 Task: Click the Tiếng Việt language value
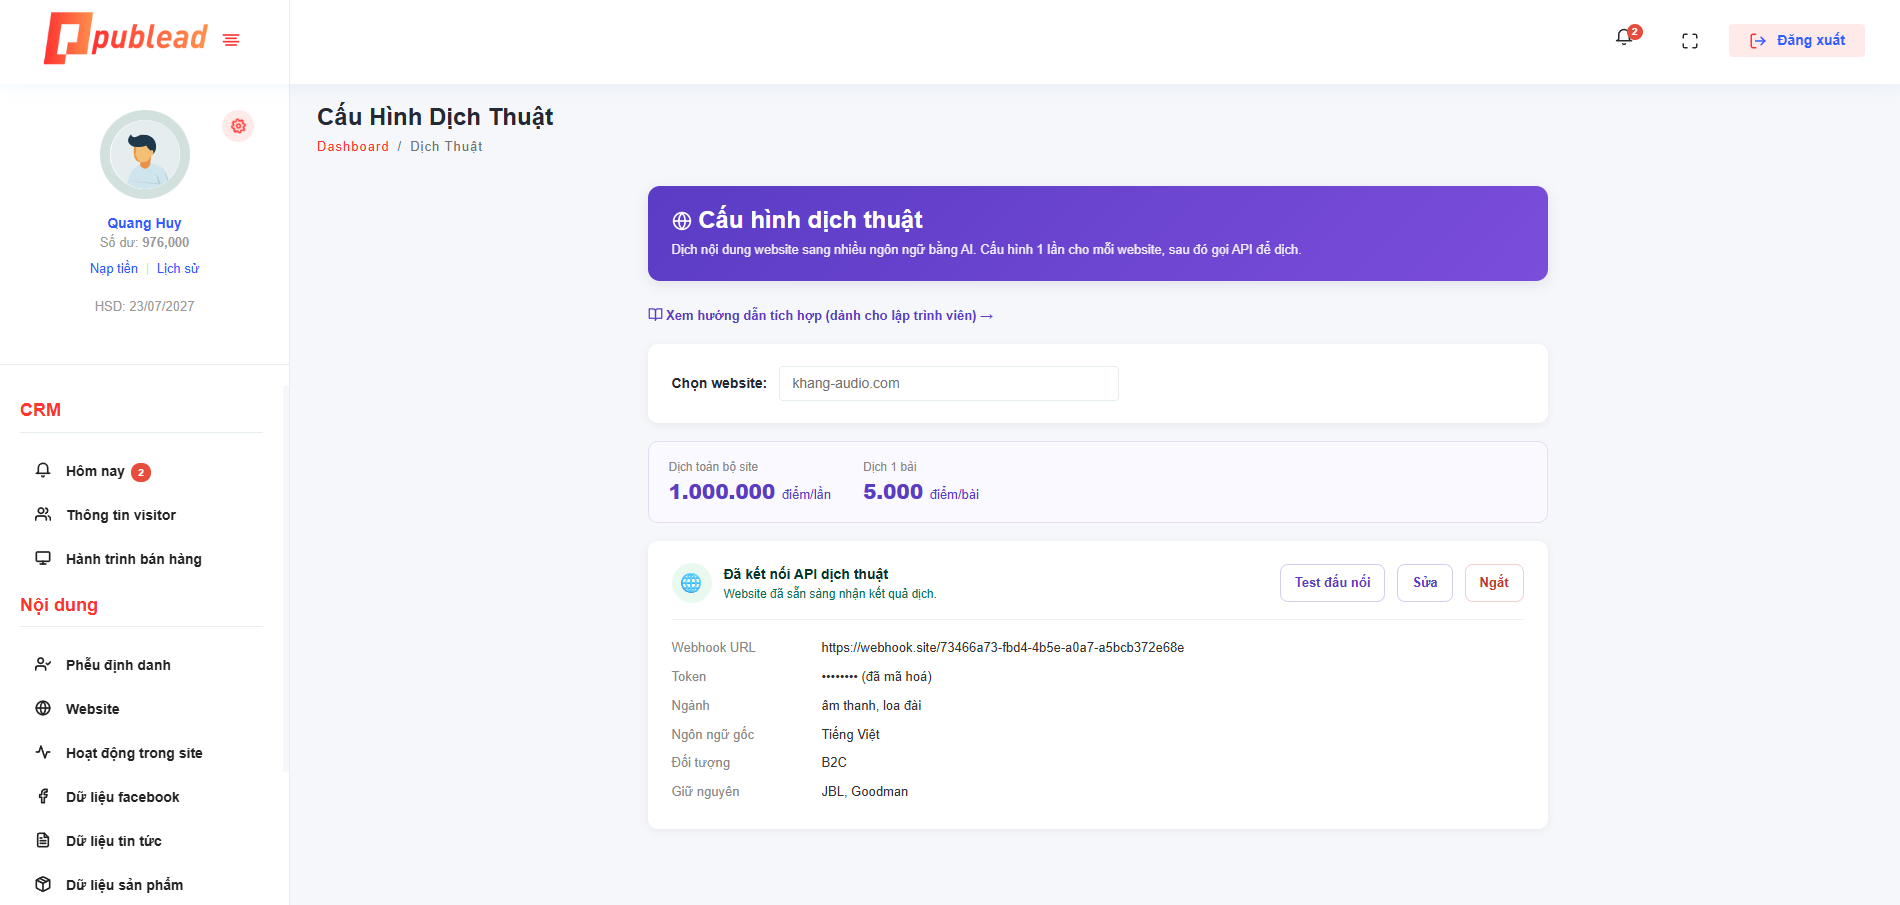(x=851, y=734)
